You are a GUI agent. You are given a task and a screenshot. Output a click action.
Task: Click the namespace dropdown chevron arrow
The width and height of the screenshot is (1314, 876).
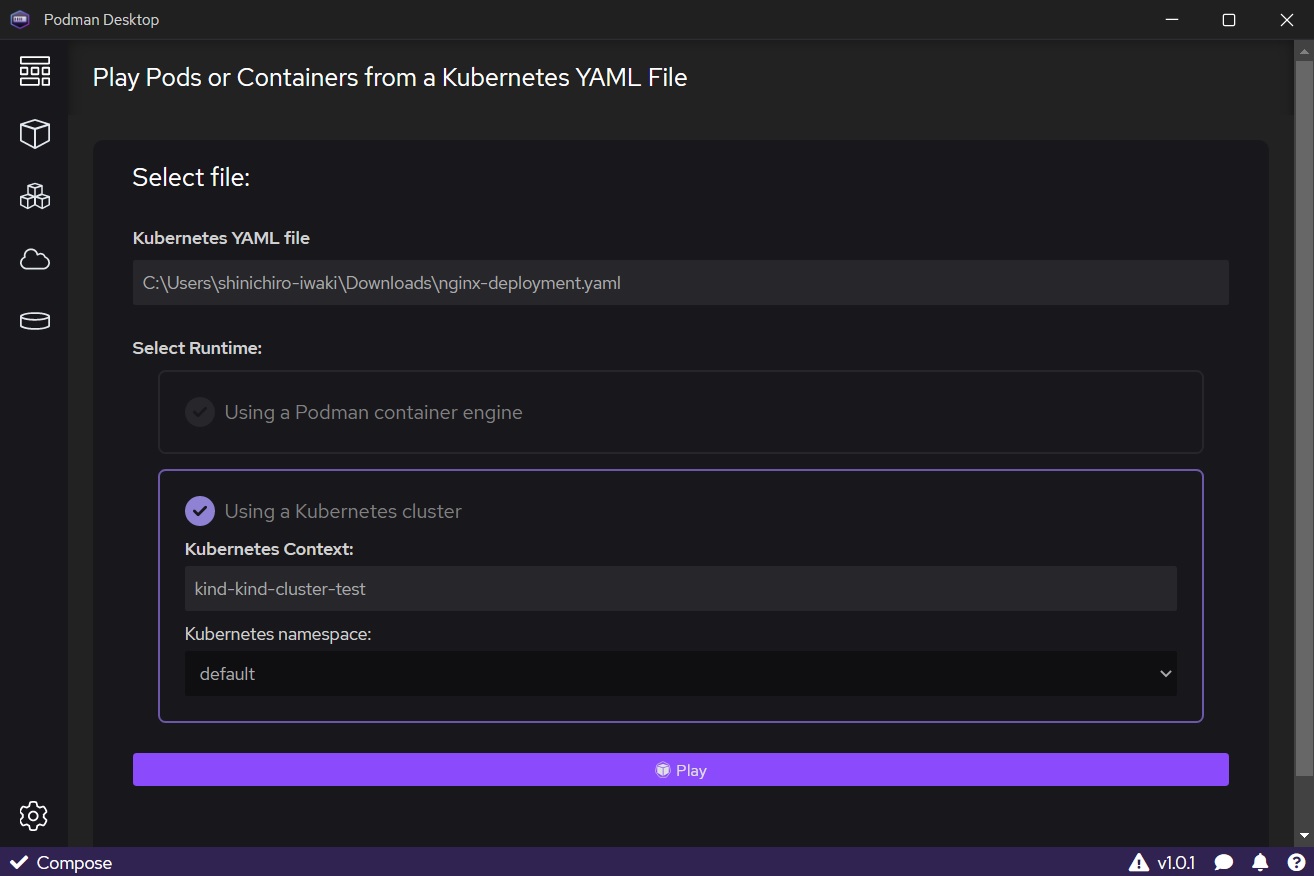point(1165,674)
